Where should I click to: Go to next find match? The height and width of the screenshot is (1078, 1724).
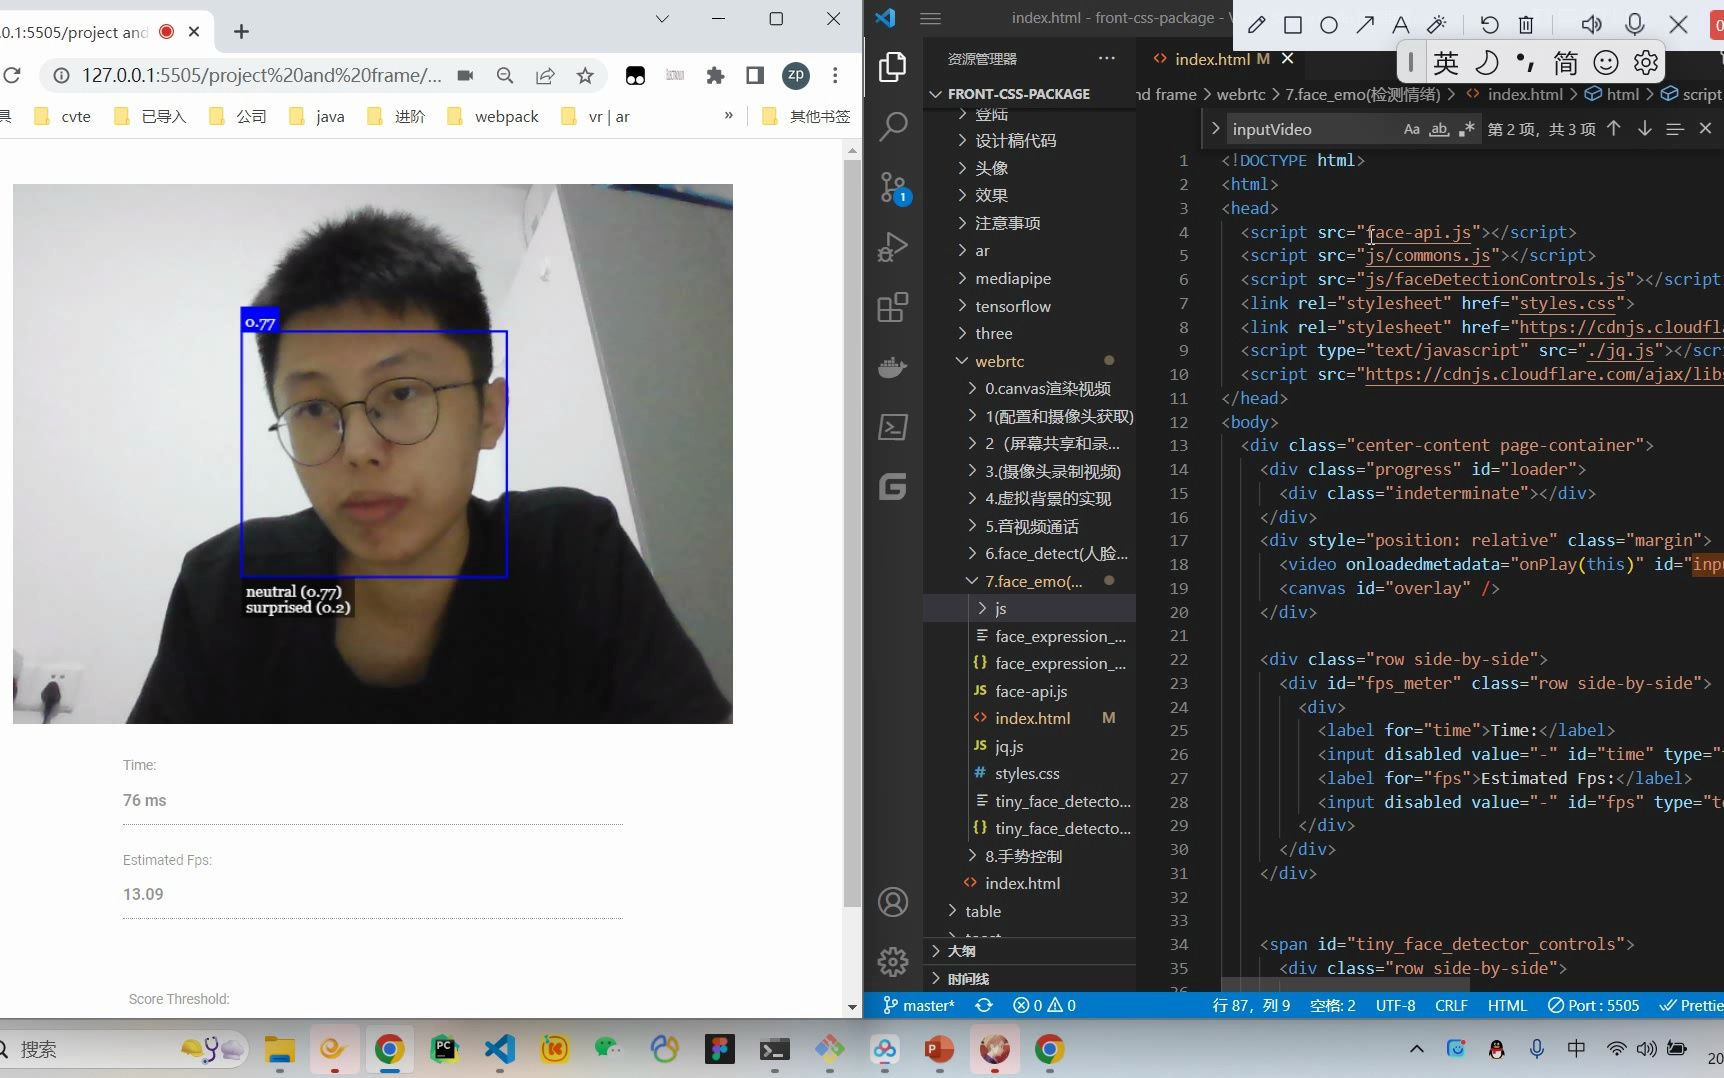1644,129
